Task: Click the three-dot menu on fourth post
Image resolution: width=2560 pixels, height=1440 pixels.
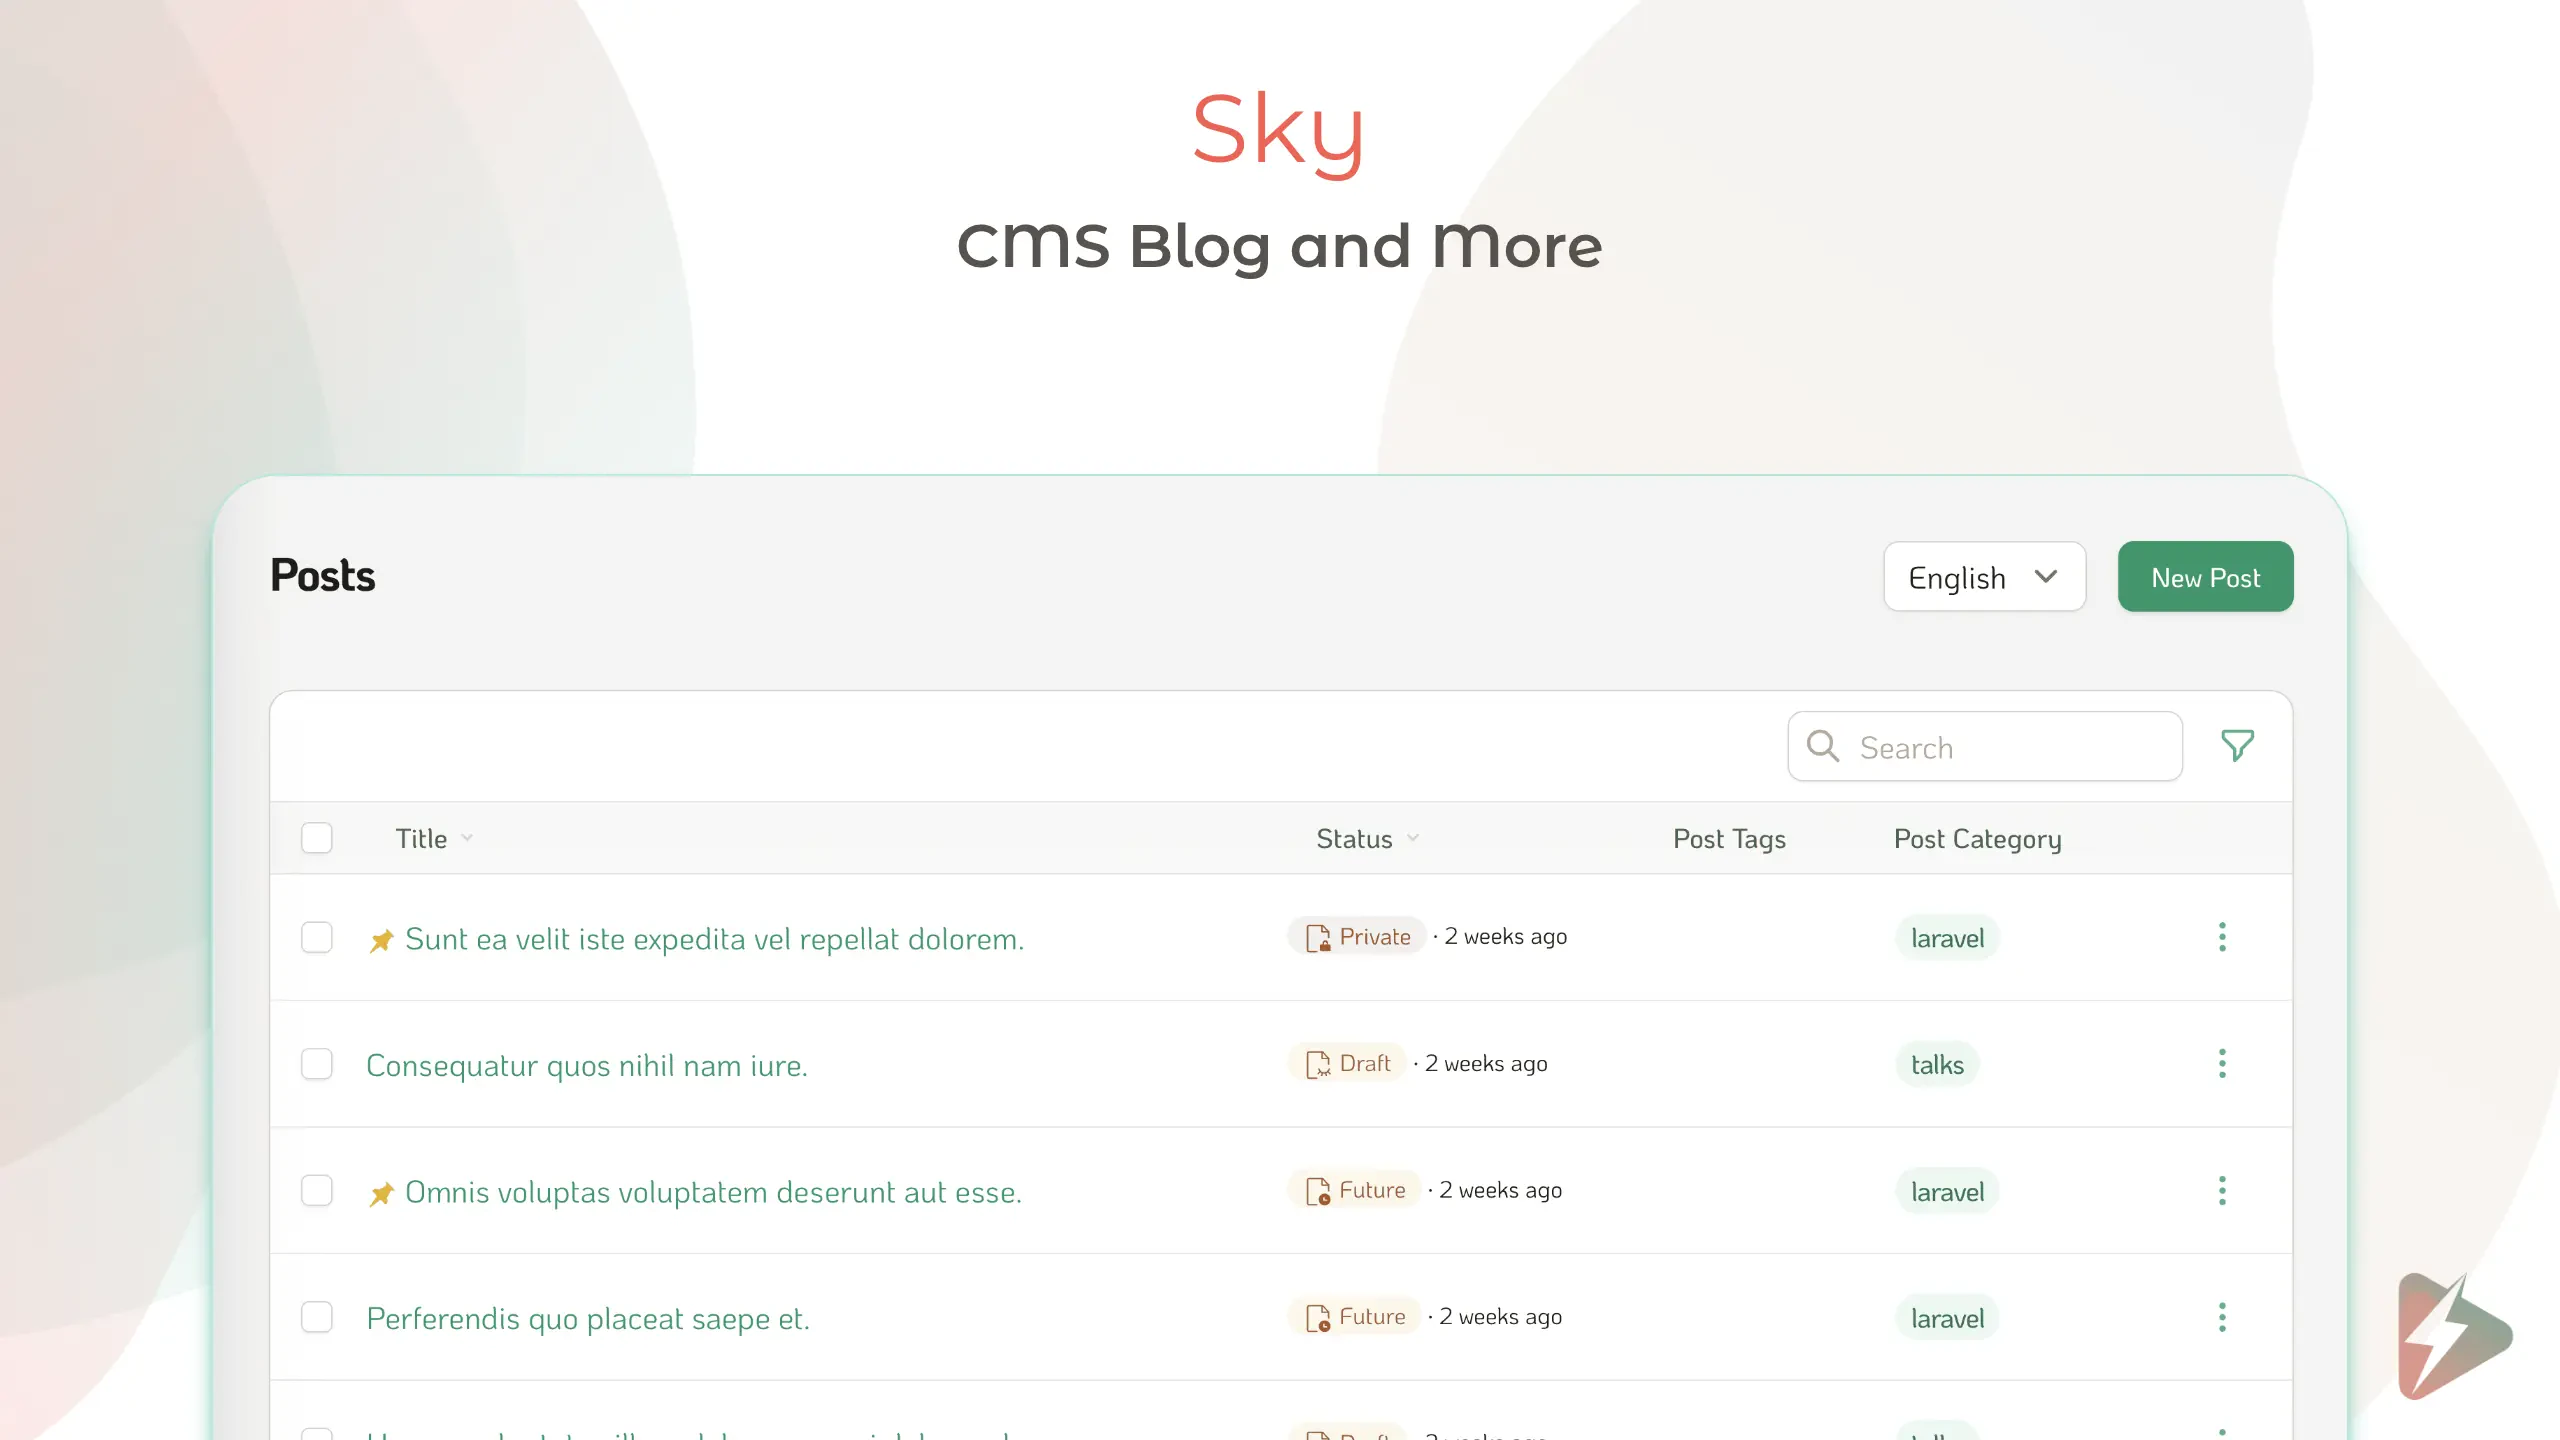Action: pyautogui.click(x=2221, y=1317)
